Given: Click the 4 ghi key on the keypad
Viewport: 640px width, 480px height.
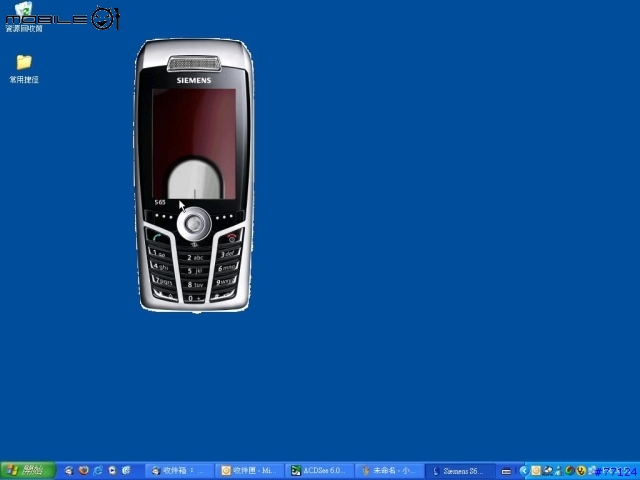Looking at the screenshot, I should pos(161,267).
